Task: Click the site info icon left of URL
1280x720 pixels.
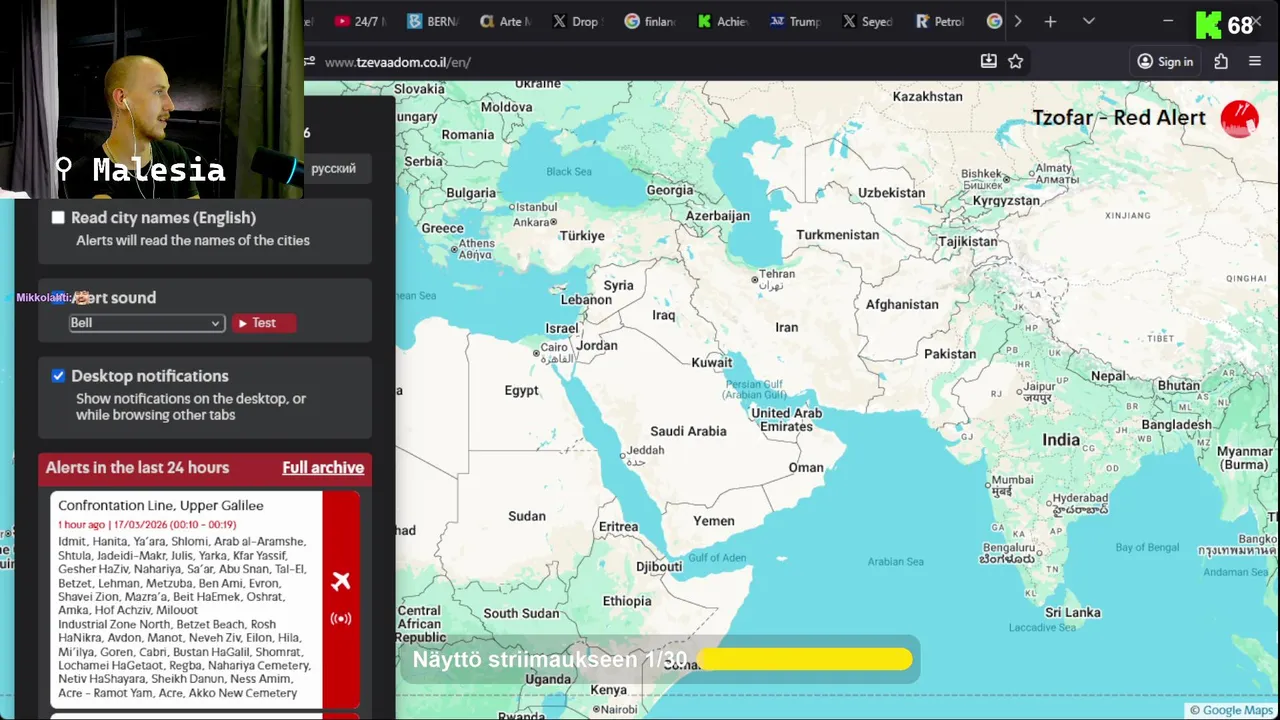Action: pyautogui.click(x=310, y=61)
